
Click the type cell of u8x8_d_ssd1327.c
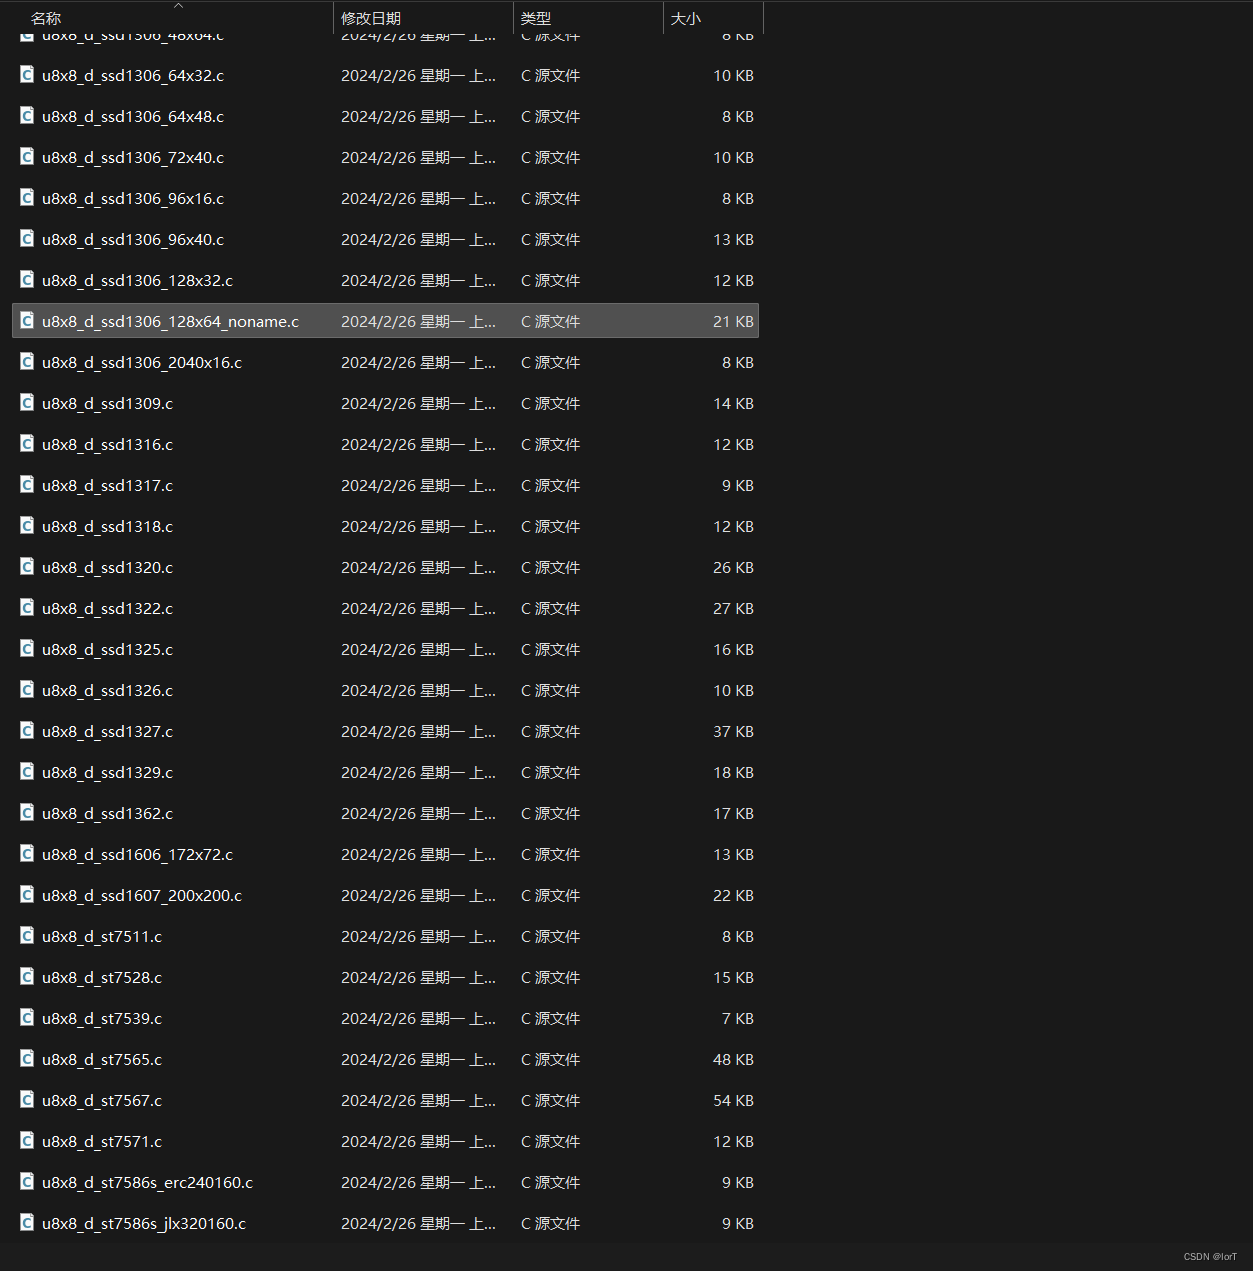coord(550,731)
